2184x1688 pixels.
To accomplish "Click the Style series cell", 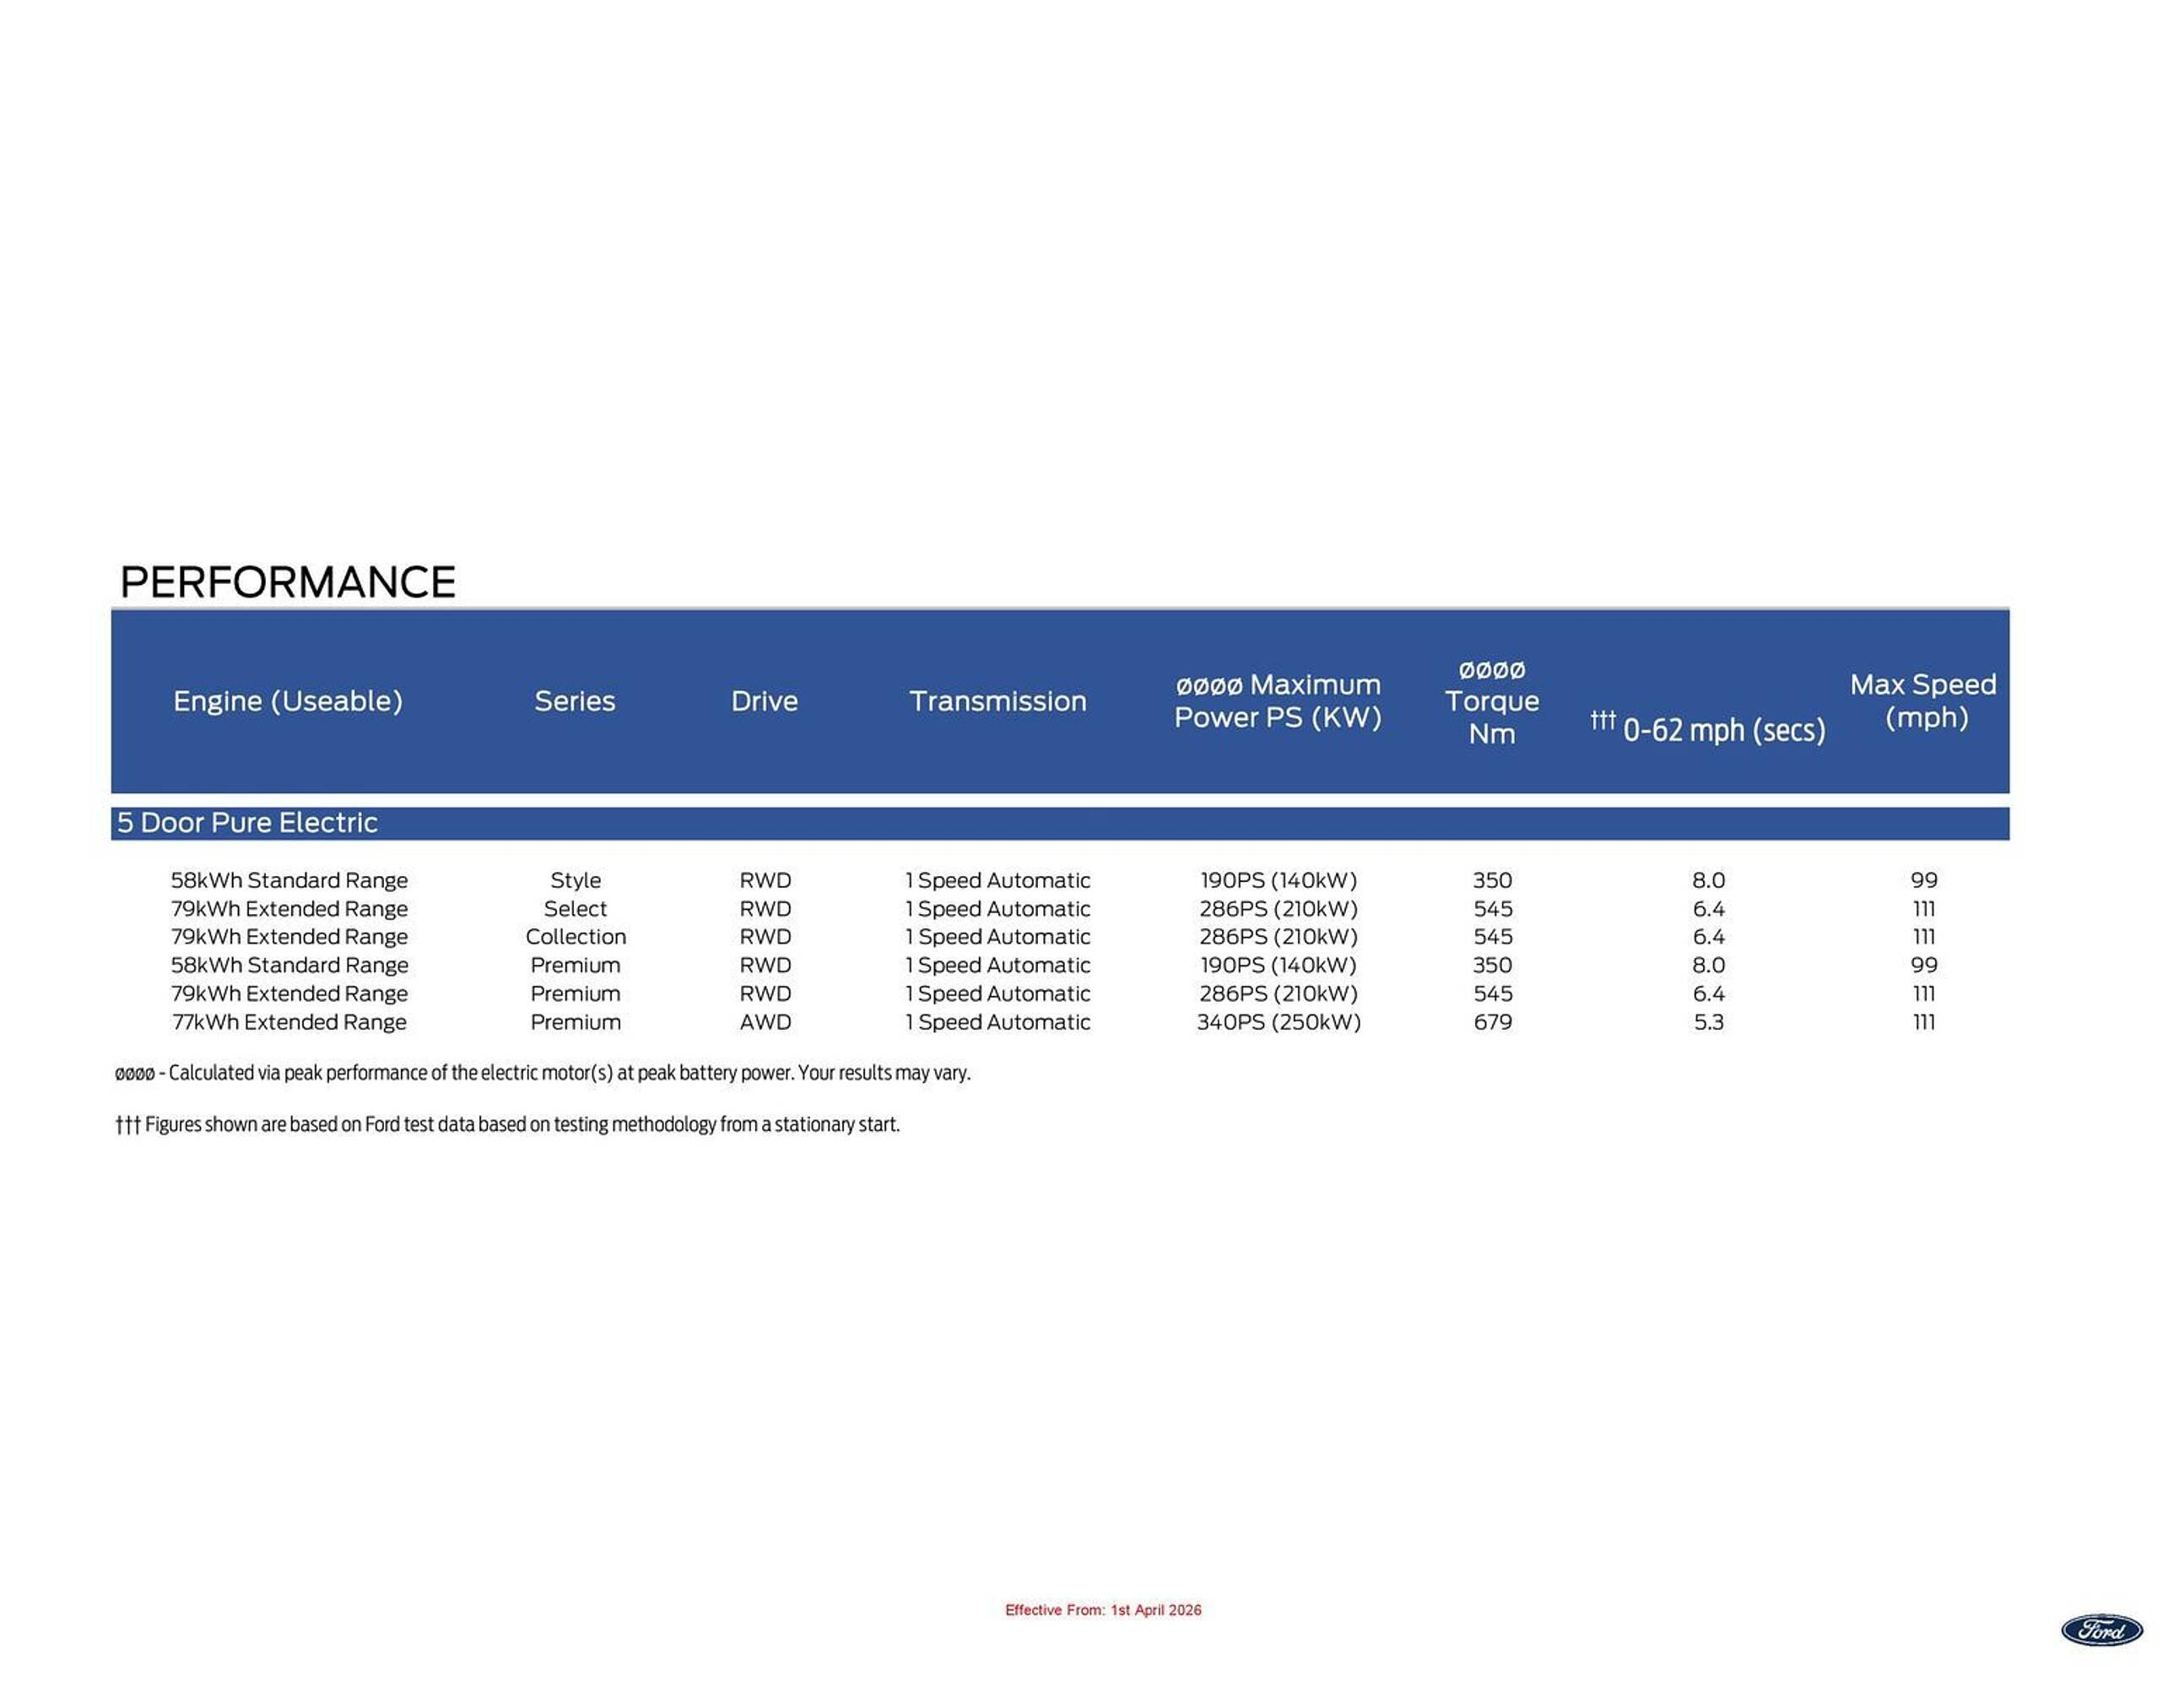I will pos(576,880).
